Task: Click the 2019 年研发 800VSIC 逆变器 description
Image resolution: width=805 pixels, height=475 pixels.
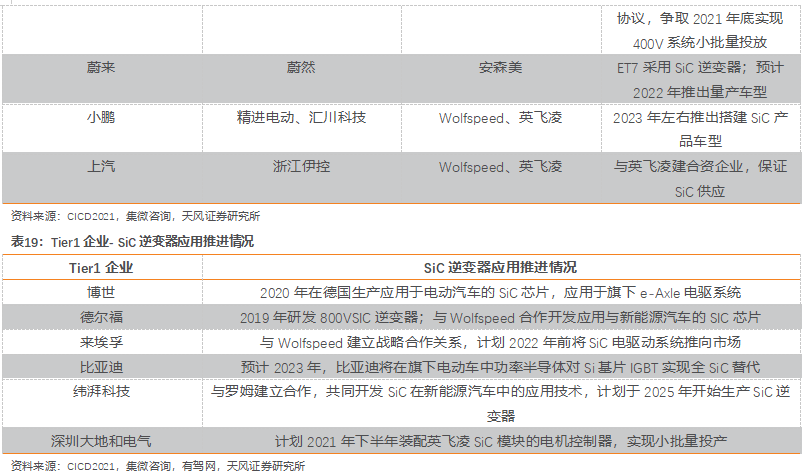Action: [501, 317]
